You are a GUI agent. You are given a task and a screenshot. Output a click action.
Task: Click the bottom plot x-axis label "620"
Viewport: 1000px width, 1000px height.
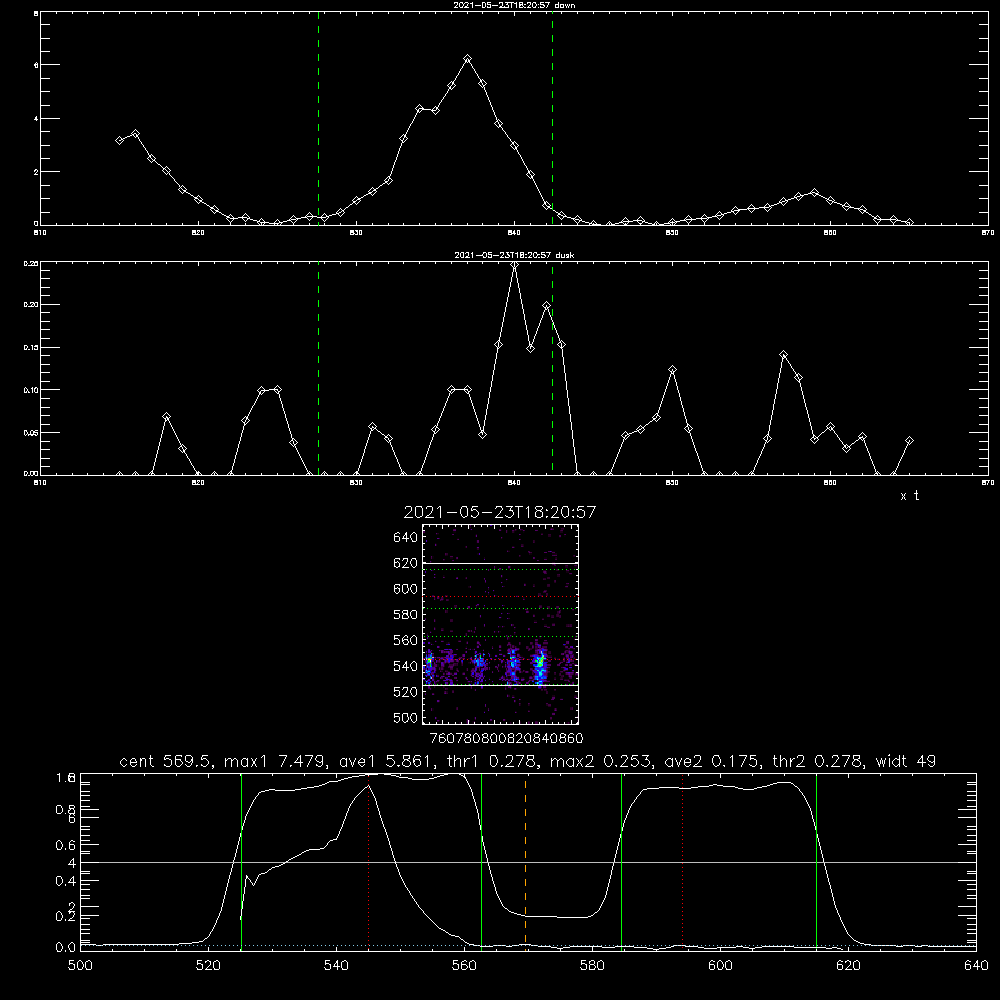[848, 966]
